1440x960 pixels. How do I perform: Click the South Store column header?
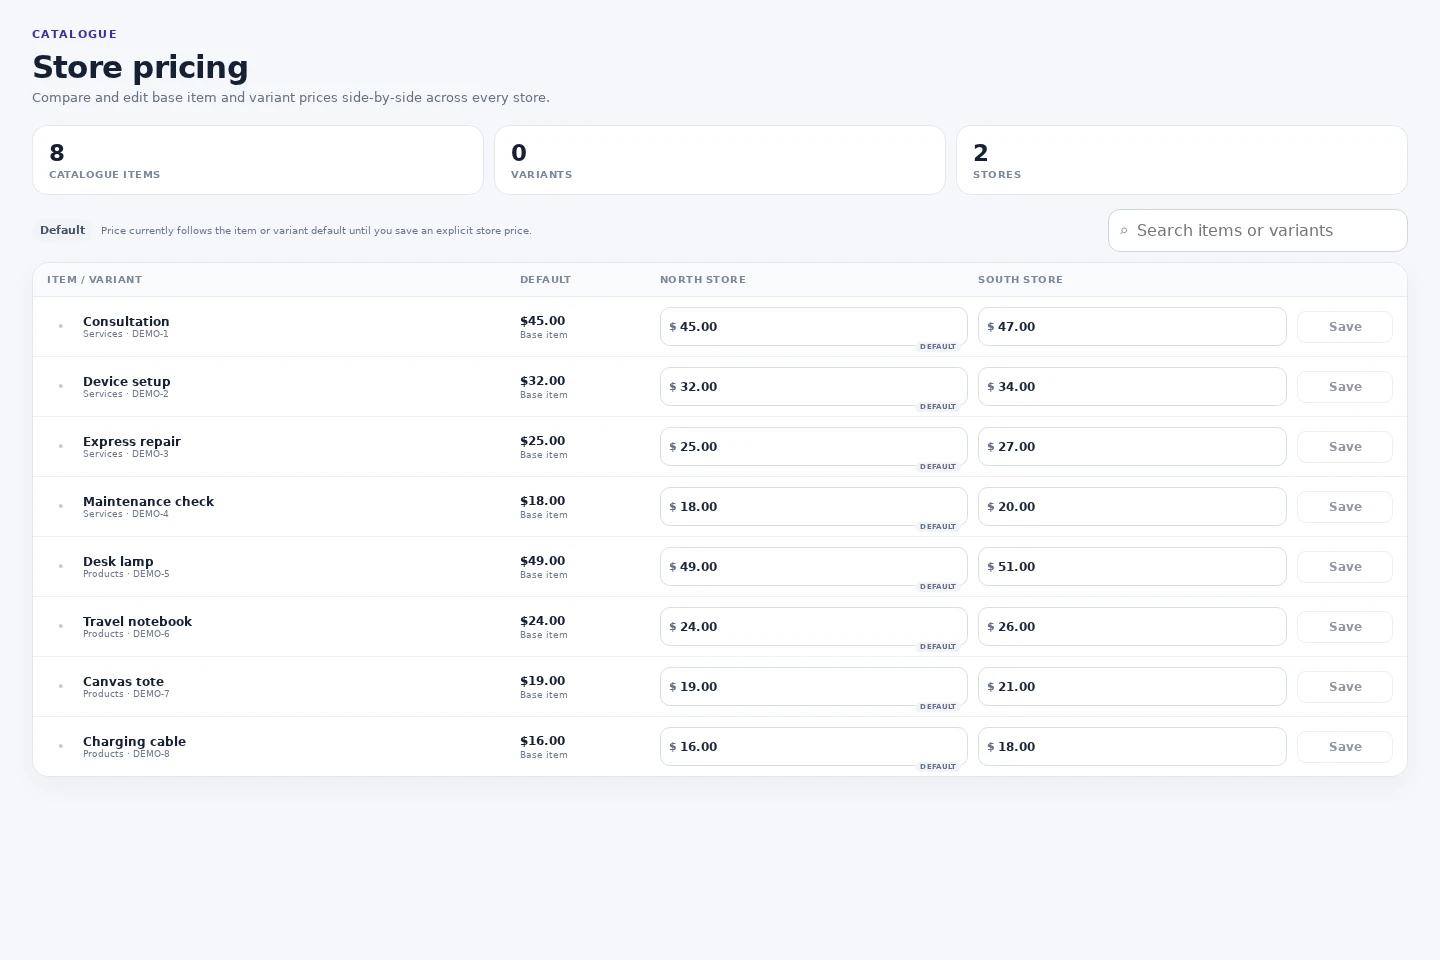[x=1020, y=280]
